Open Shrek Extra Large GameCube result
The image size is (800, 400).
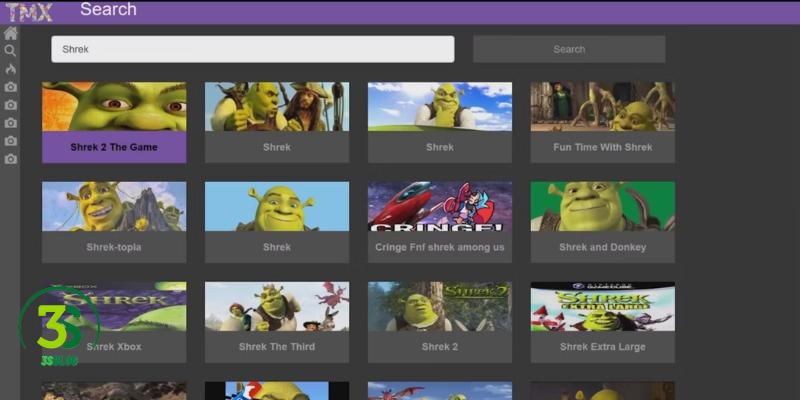pos(602,322)
